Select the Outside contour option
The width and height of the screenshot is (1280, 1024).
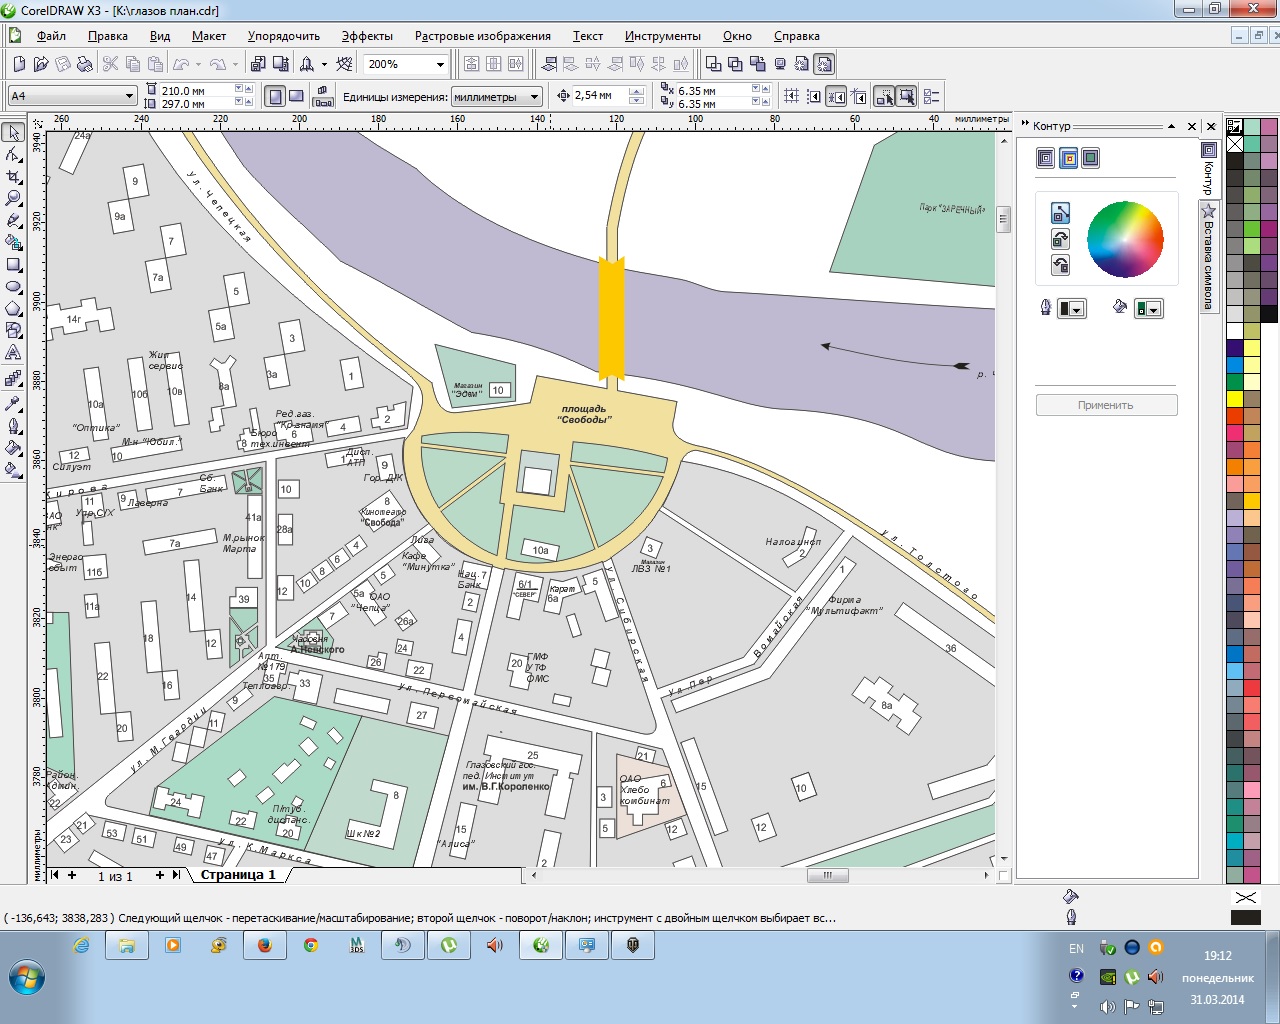1090,158
